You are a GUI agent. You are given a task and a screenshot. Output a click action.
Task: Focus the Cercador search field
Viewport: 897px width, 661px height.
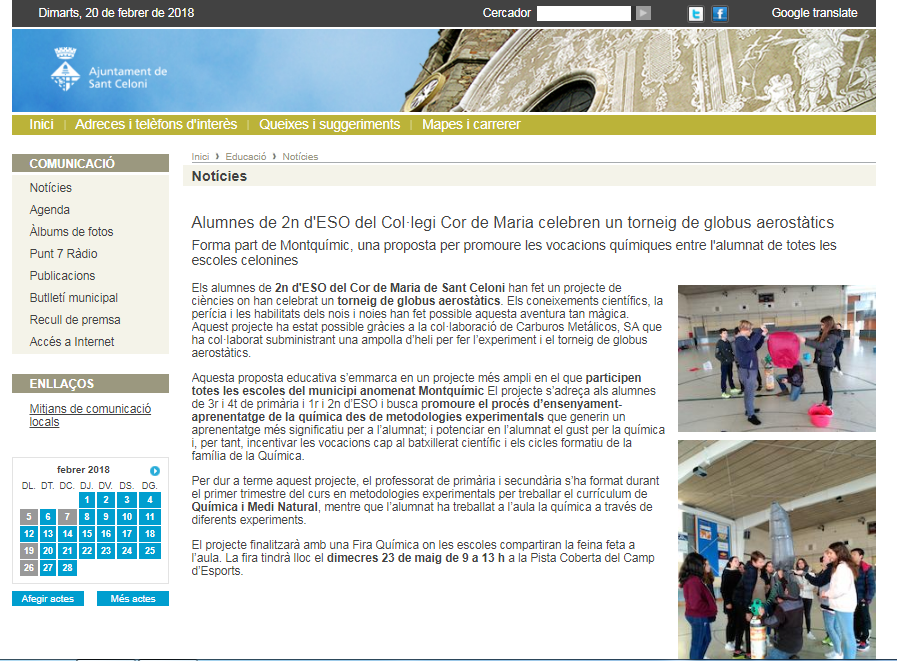tap(584, 13)
